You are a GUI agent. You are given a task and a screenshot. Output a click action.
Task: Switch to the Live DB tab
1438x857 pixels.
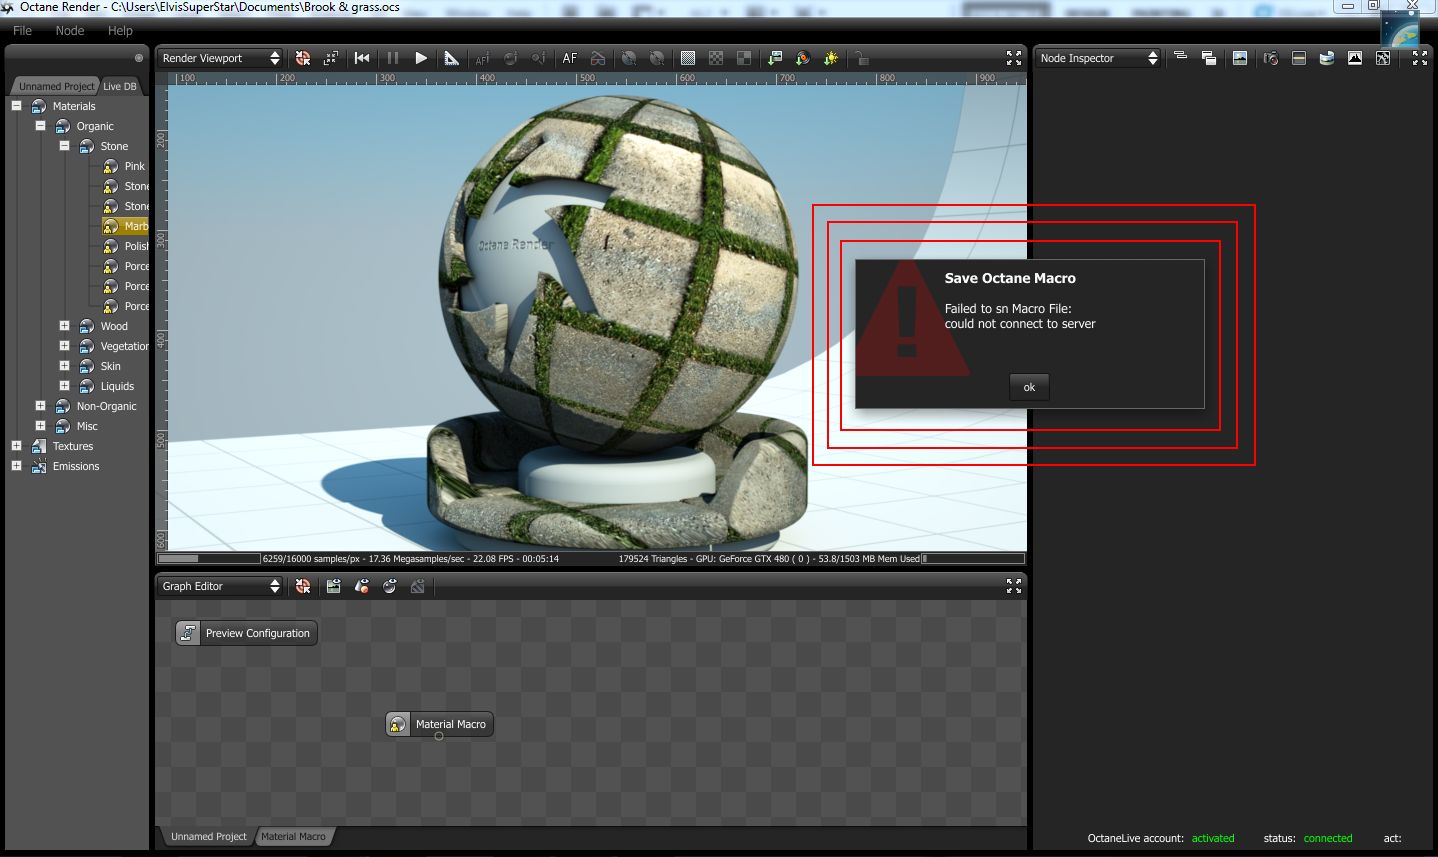pos(120,86)
